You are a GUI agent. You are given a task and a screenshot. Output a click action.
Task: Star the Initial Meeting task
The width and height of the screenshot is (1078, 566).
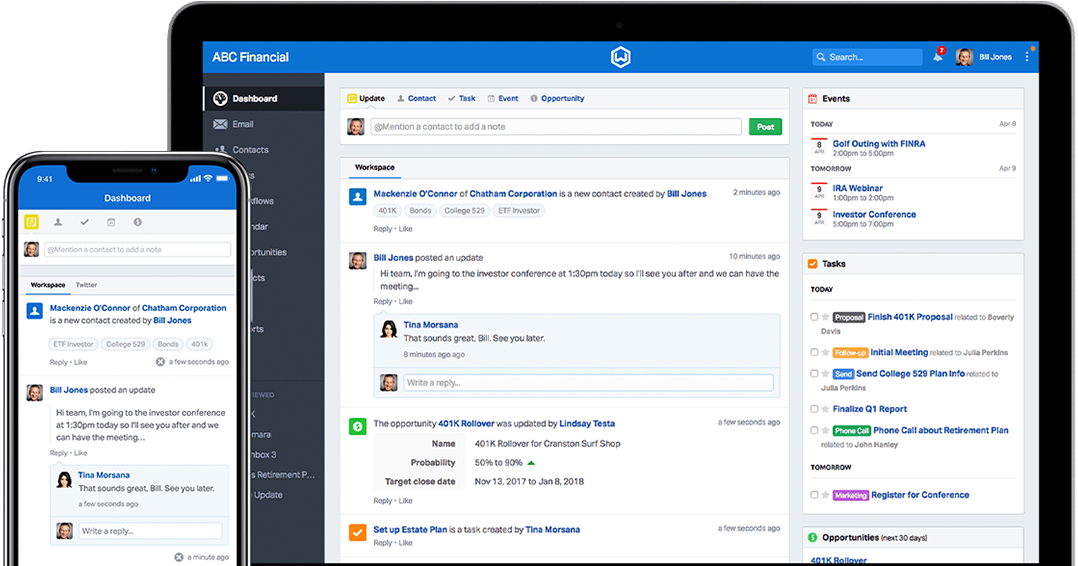click(x=825, y=353)
